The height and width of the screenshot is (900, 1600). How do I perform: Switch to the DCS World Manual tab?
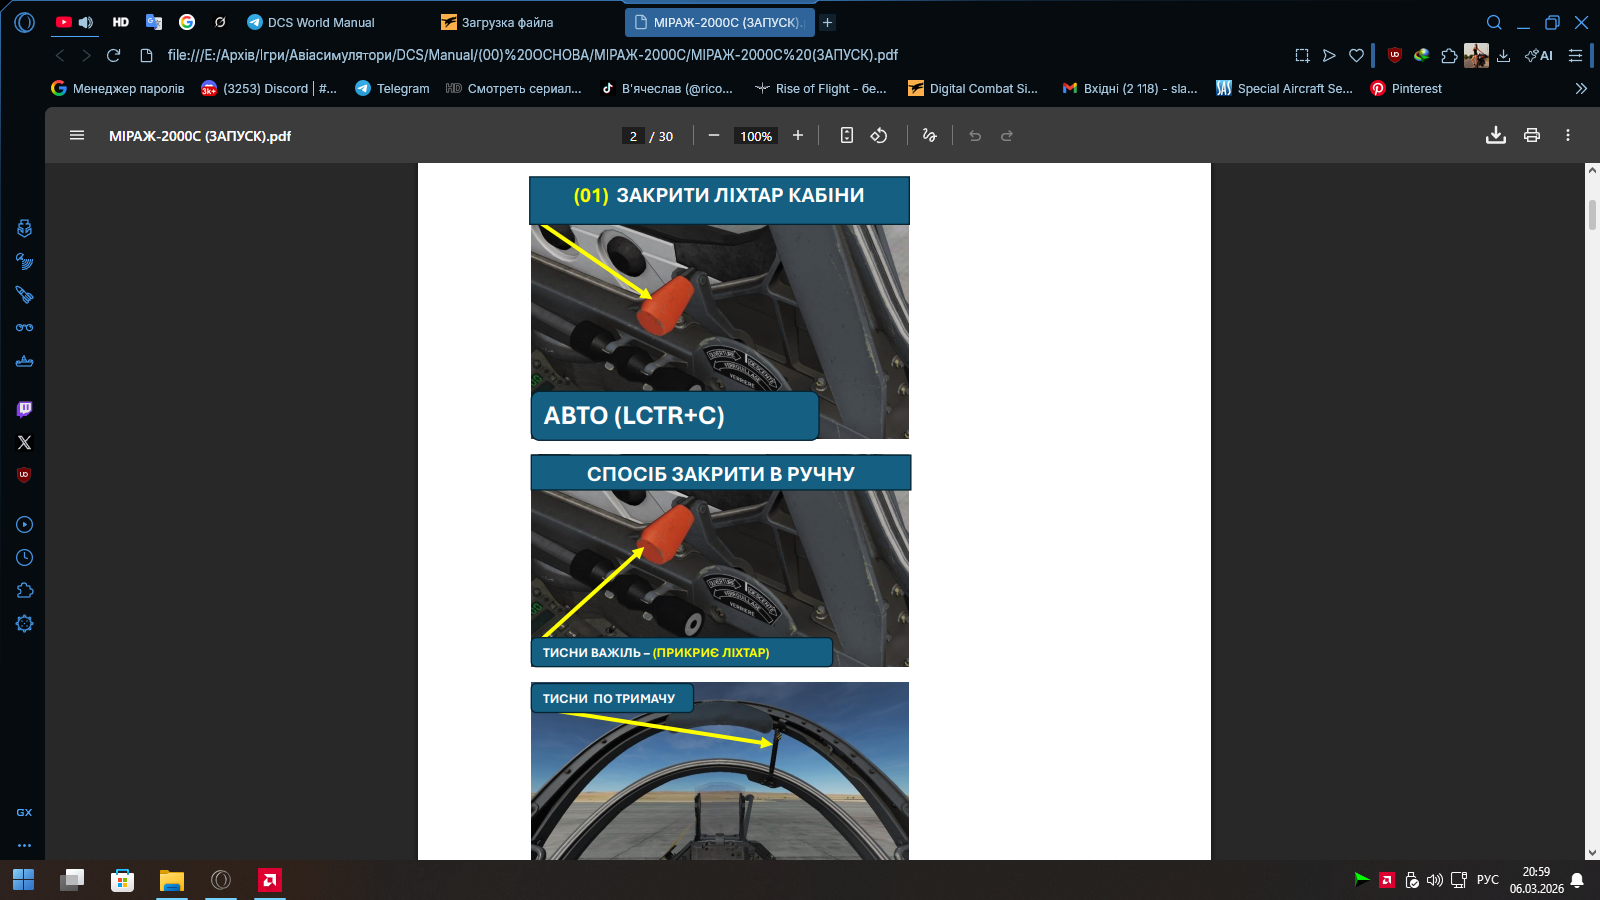[320, 22]
